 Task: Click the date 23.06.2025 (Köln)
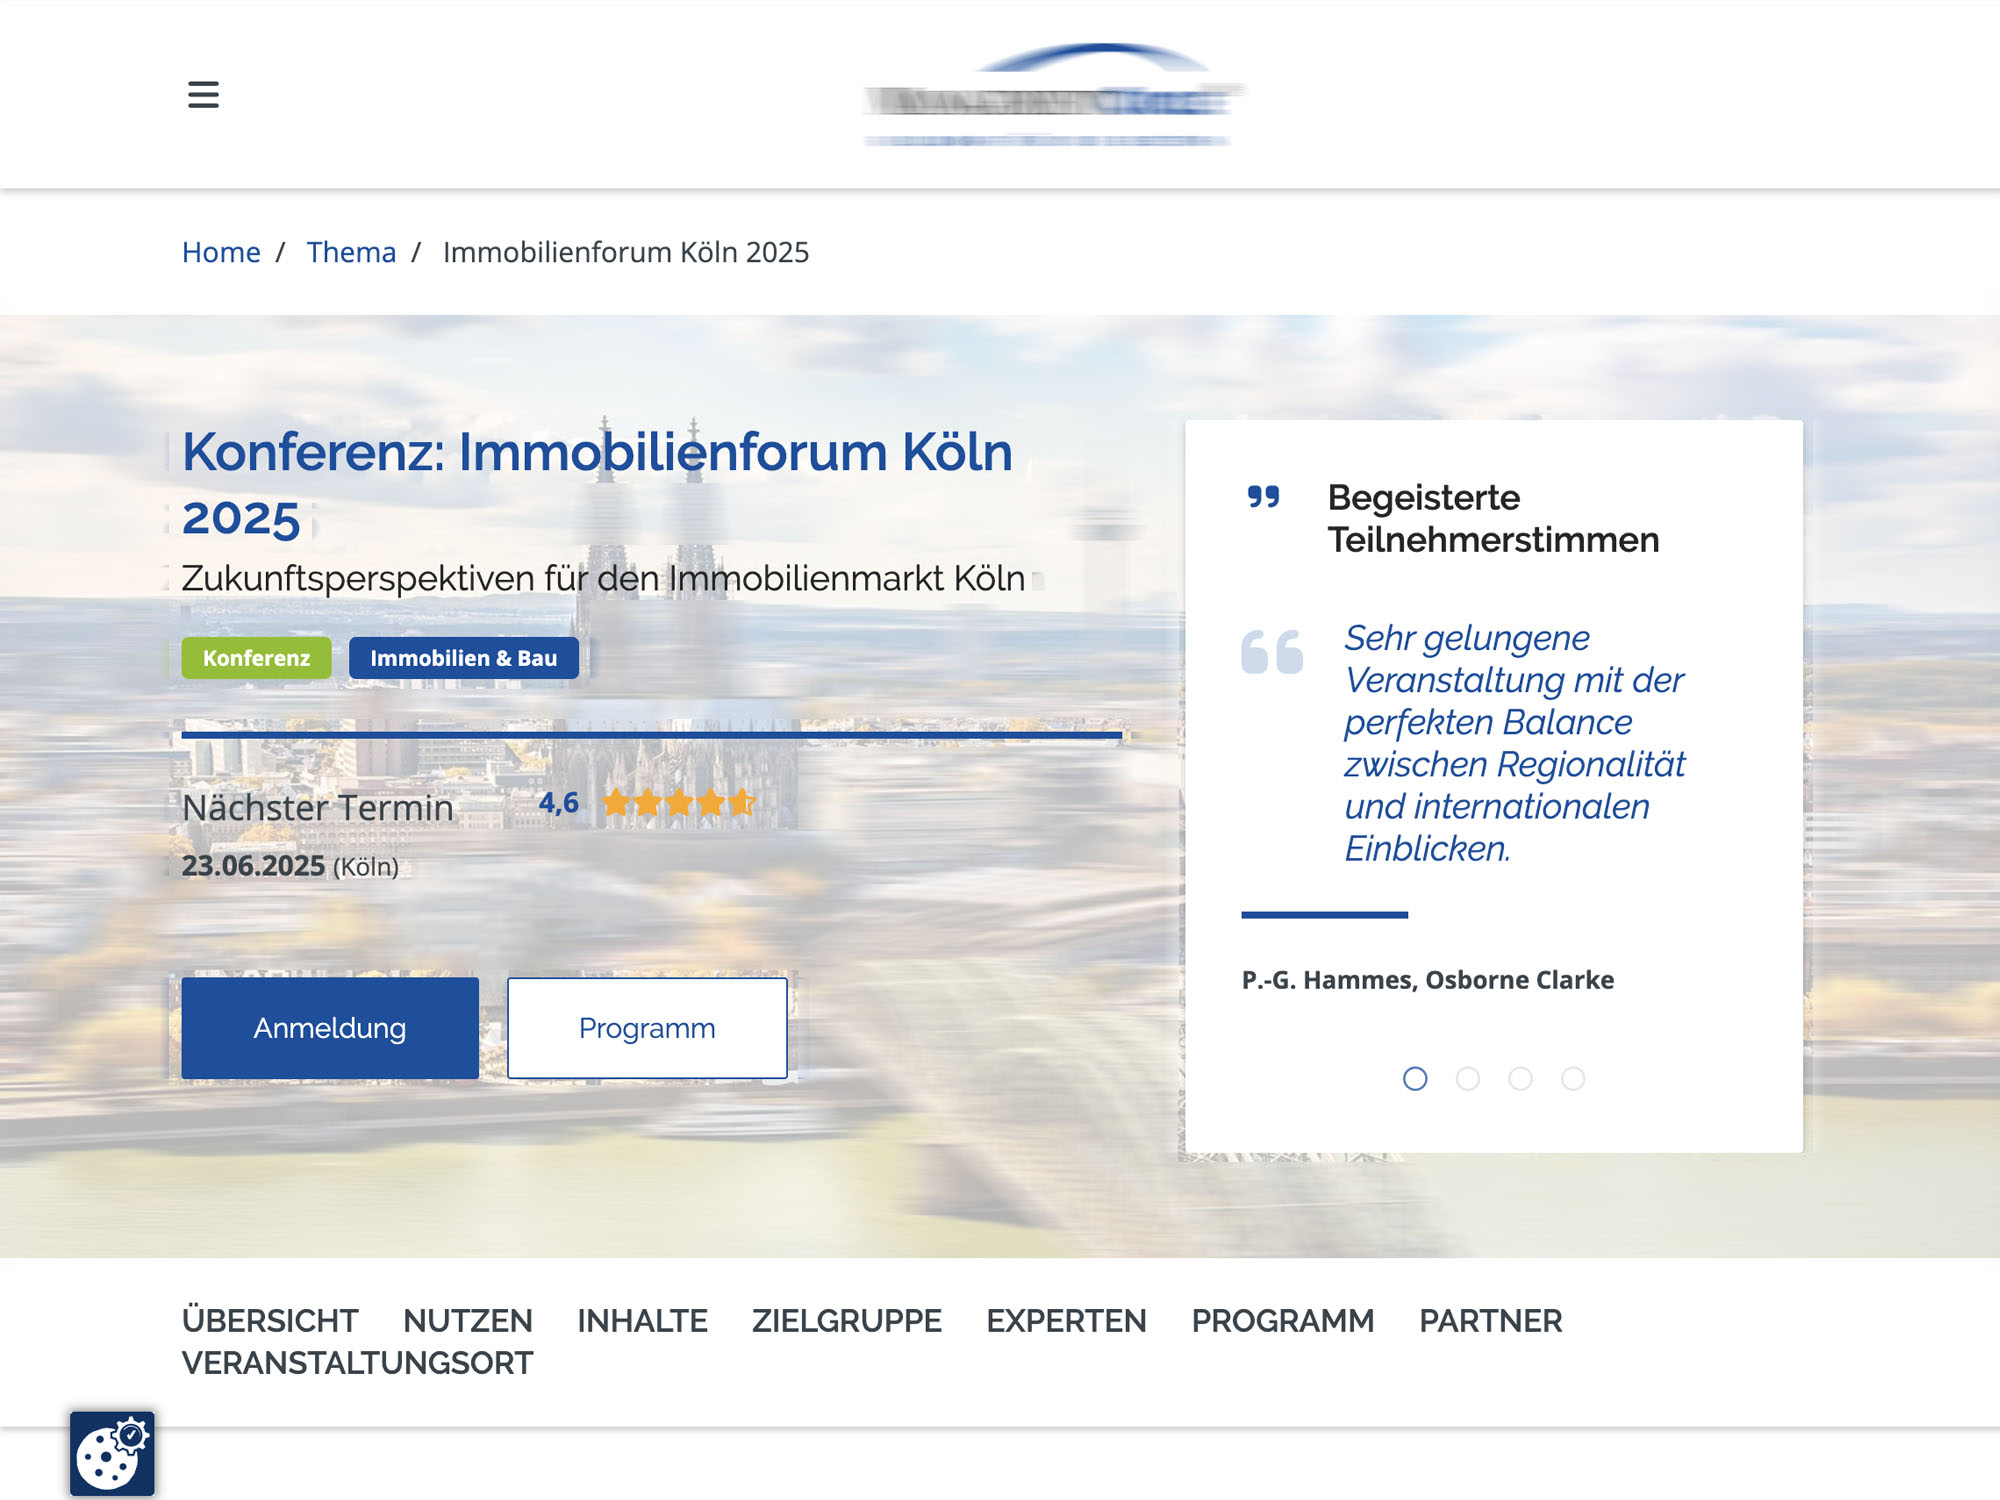(290, 866)
